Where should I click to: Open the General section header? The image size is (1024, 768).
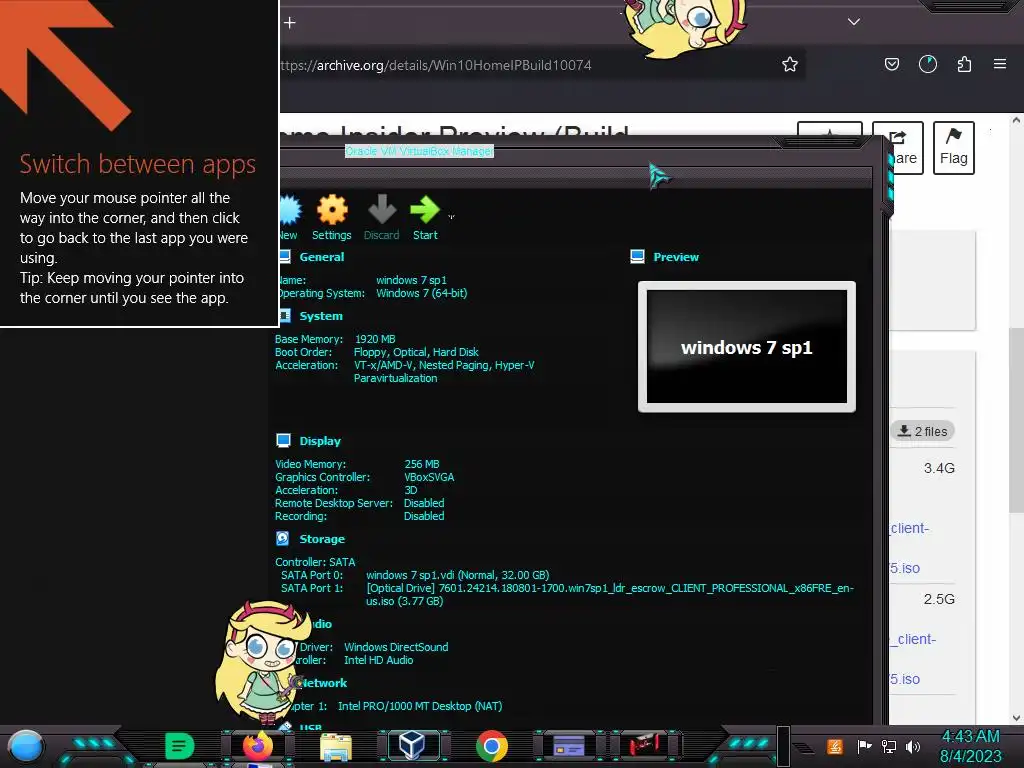click(321, 257)
